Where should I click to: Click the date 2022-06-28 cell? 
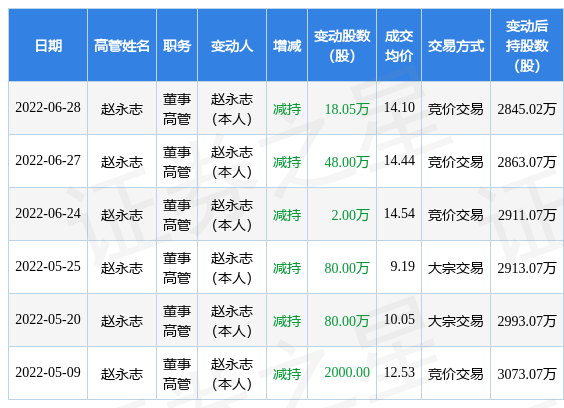[48, 108]
